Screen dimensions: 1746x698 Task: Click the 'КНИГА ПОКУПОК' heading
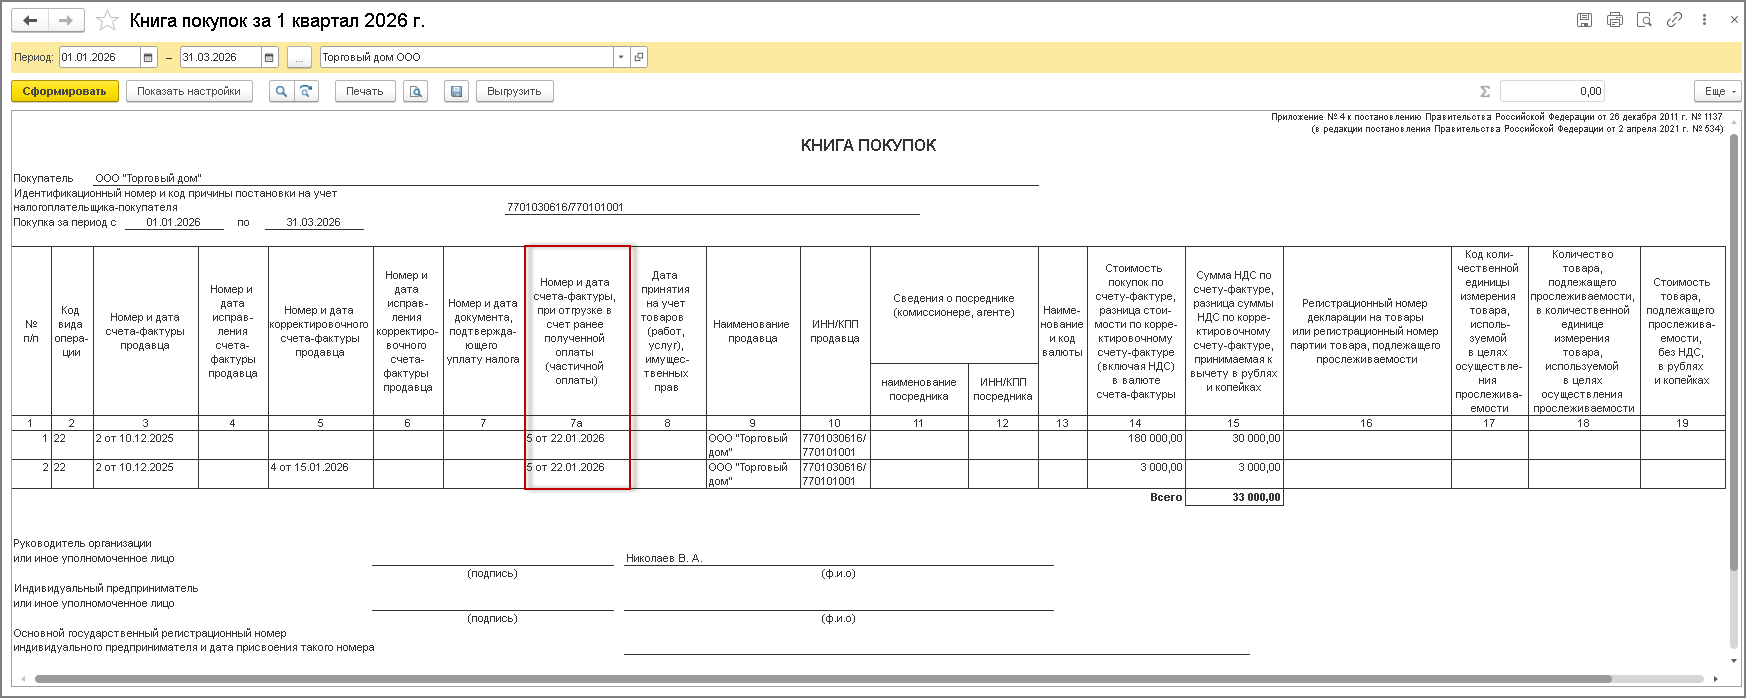pos(868,145)
